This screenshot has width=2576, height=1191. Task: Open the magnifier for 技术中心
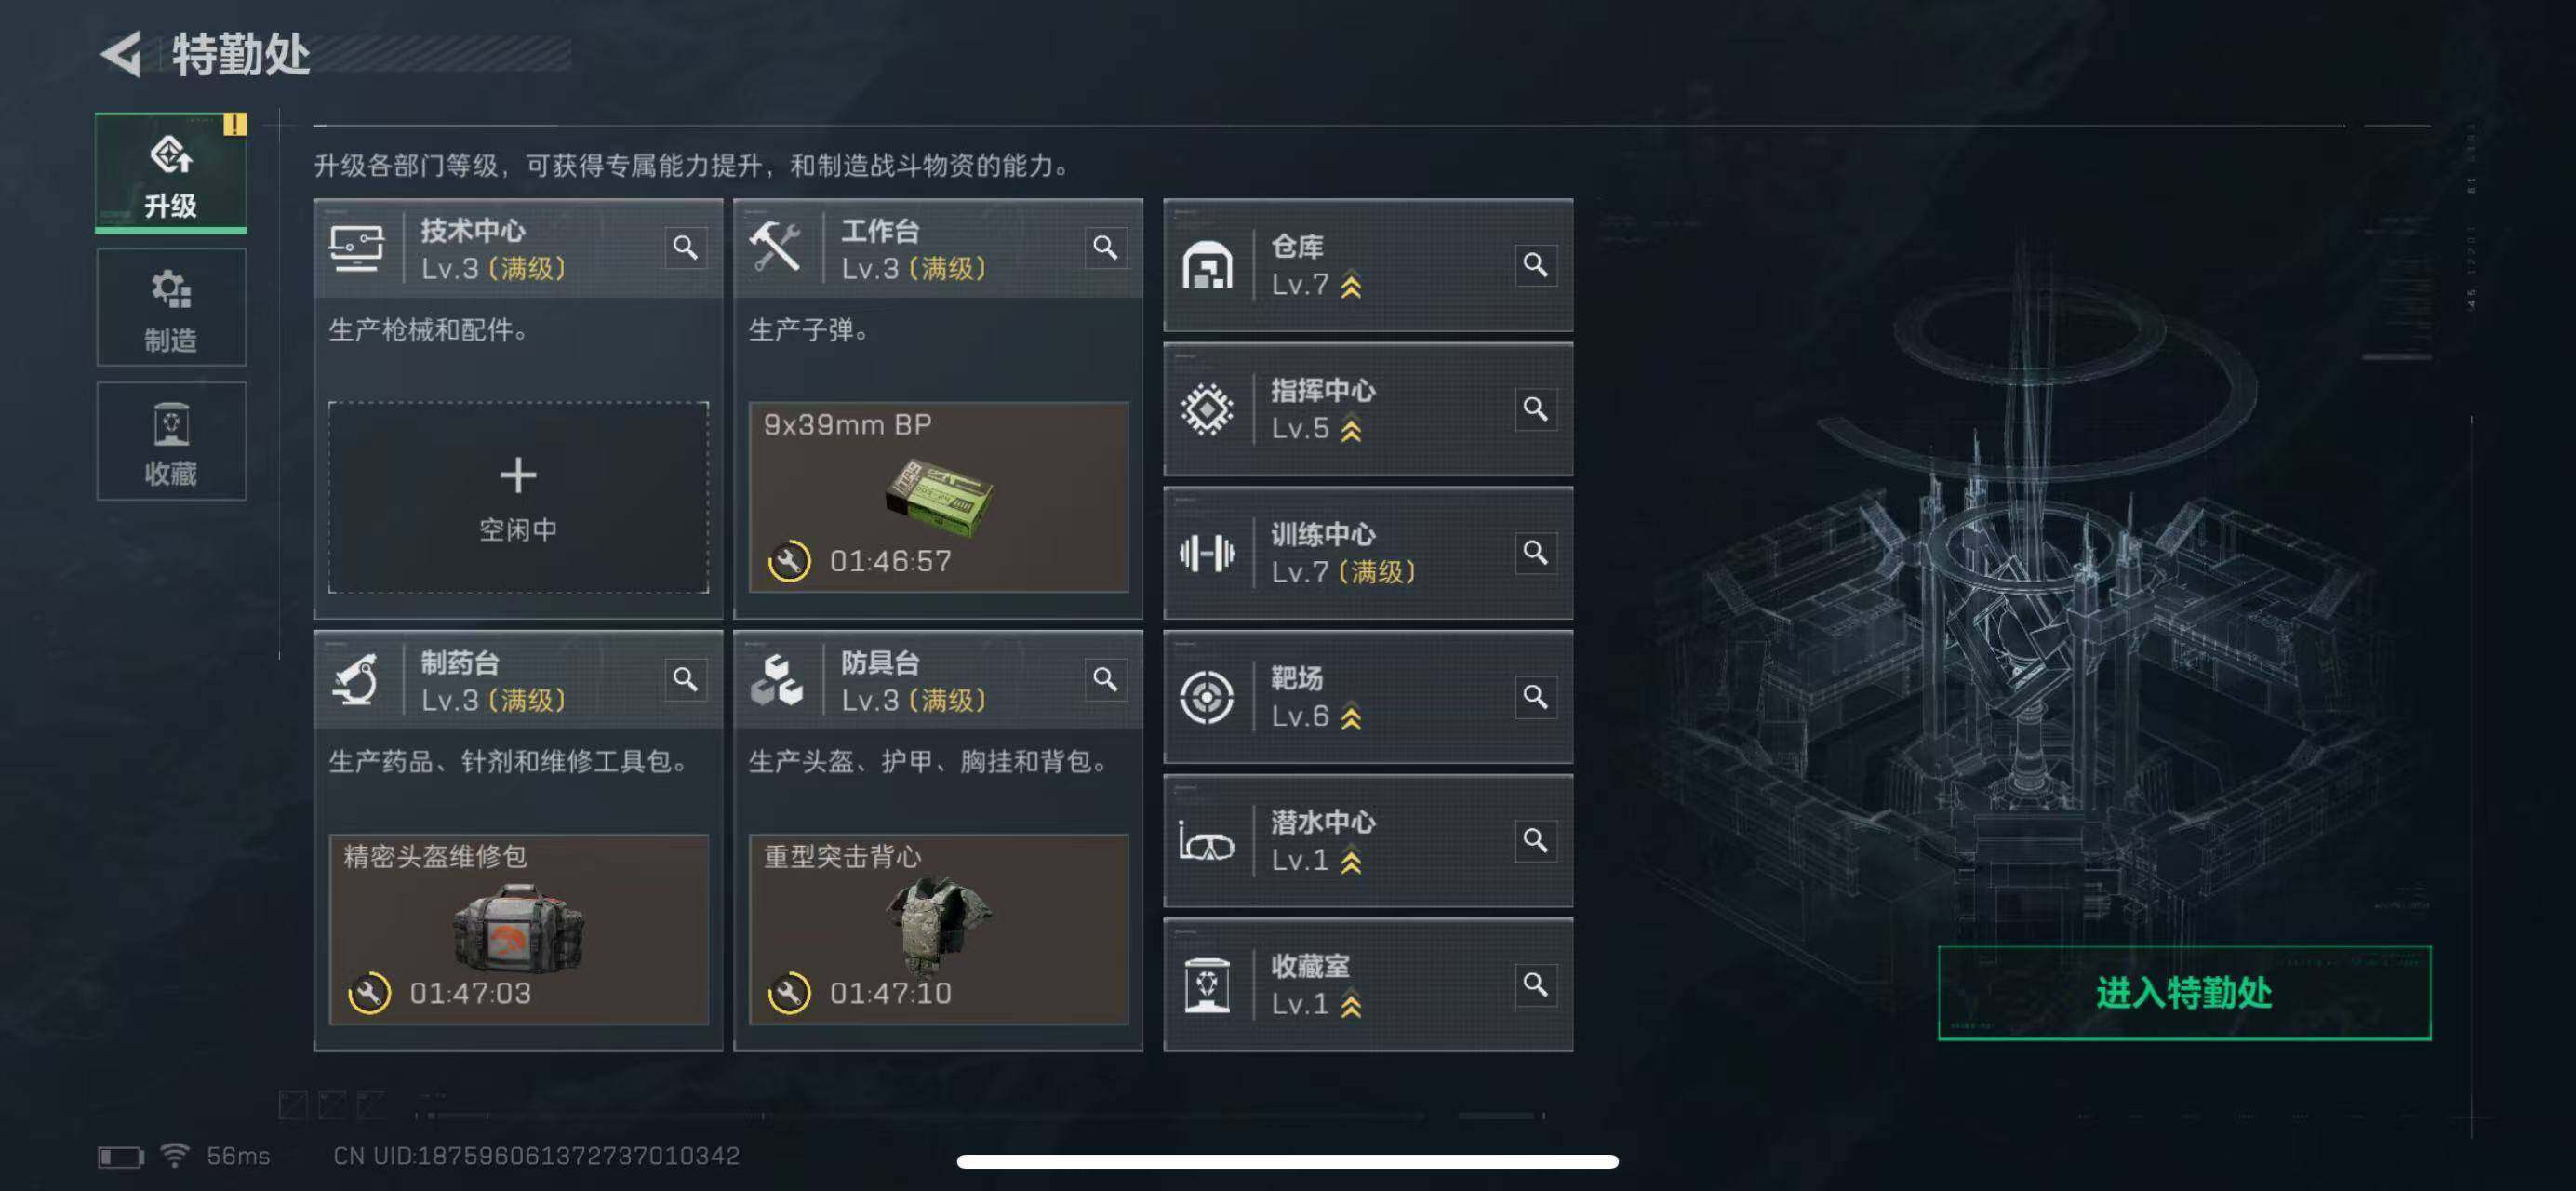point(685,247)
